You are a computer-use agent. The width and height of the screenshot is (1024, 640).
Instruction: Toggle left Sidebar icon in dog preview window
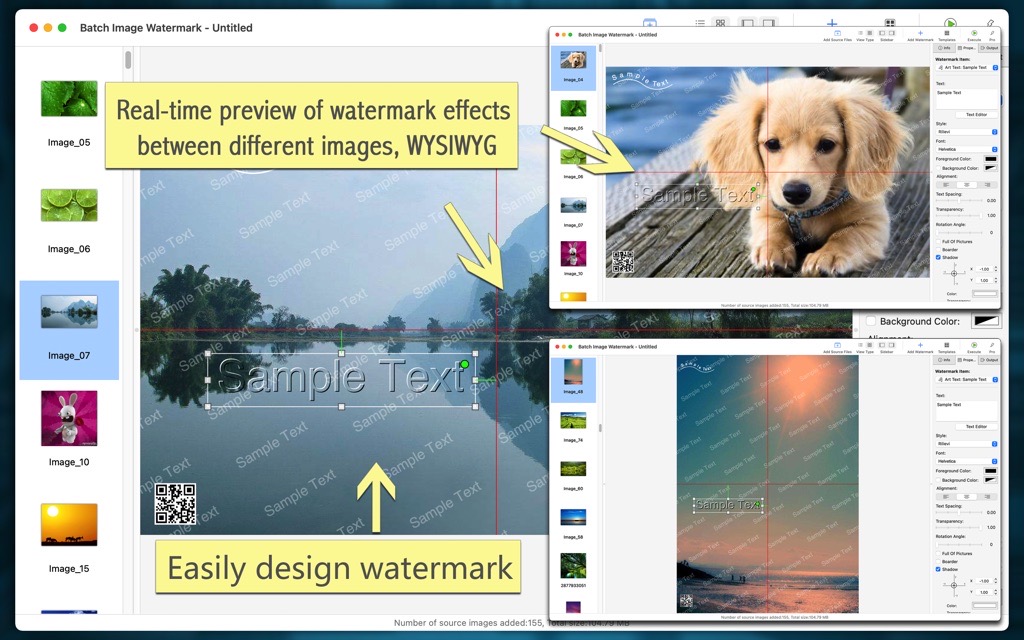[882, 33]
